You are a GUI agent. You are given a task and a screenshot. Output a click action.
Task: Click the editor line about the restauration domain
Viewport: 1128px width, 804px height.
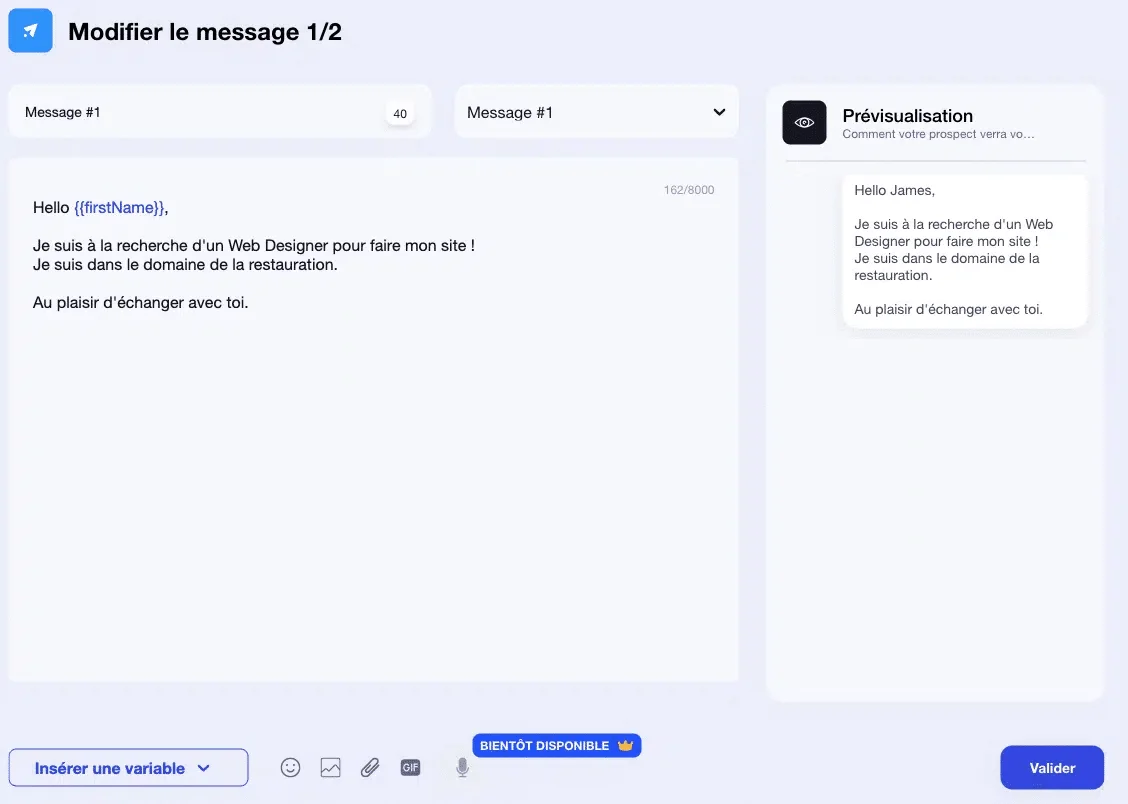[x=185, y=265]
